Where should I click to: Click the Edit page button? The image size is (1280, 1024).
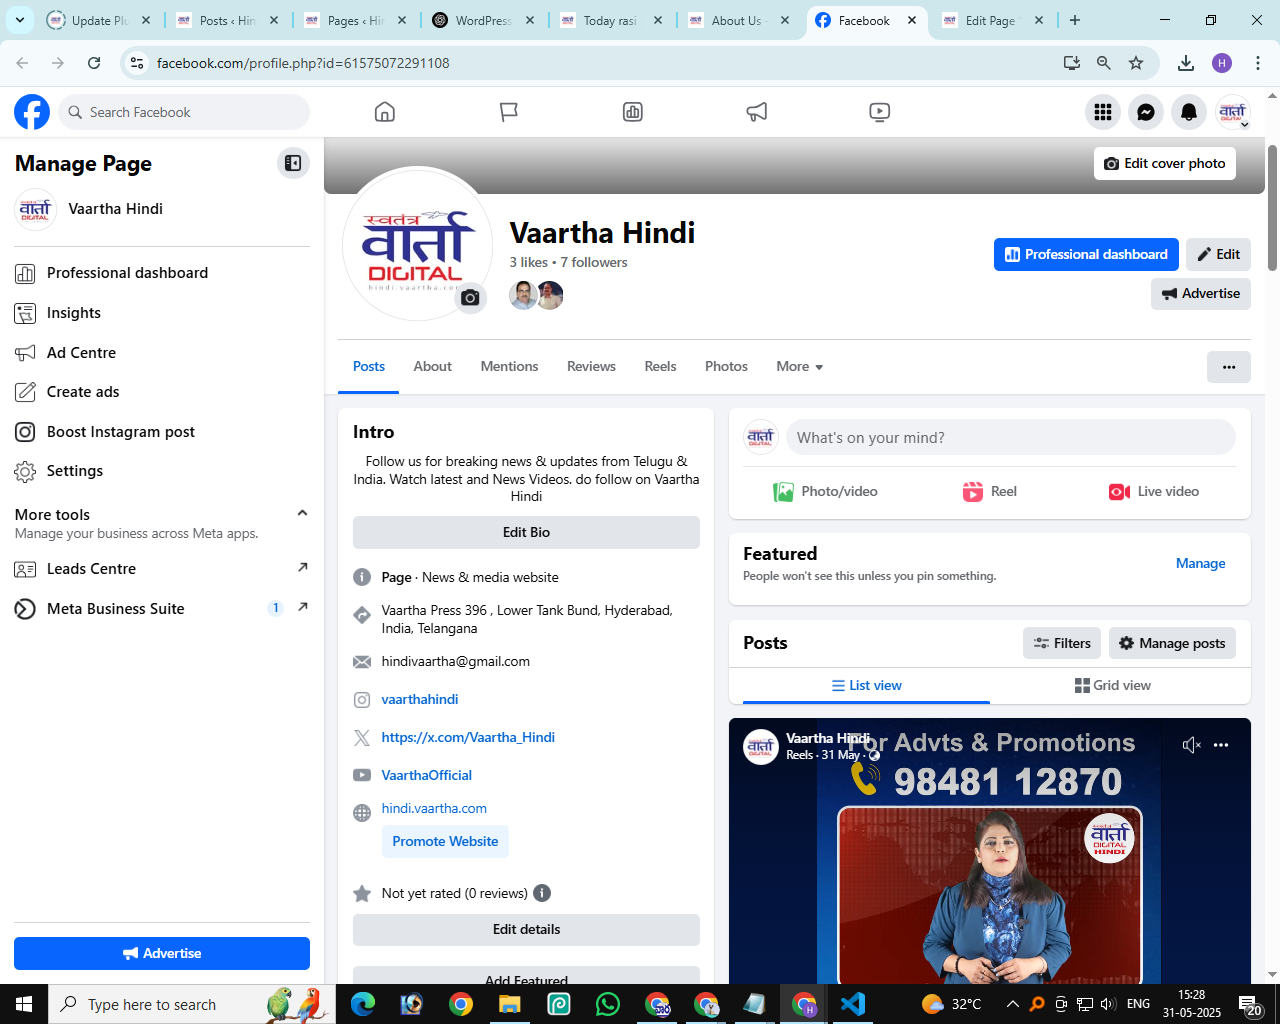[1218, 254]
